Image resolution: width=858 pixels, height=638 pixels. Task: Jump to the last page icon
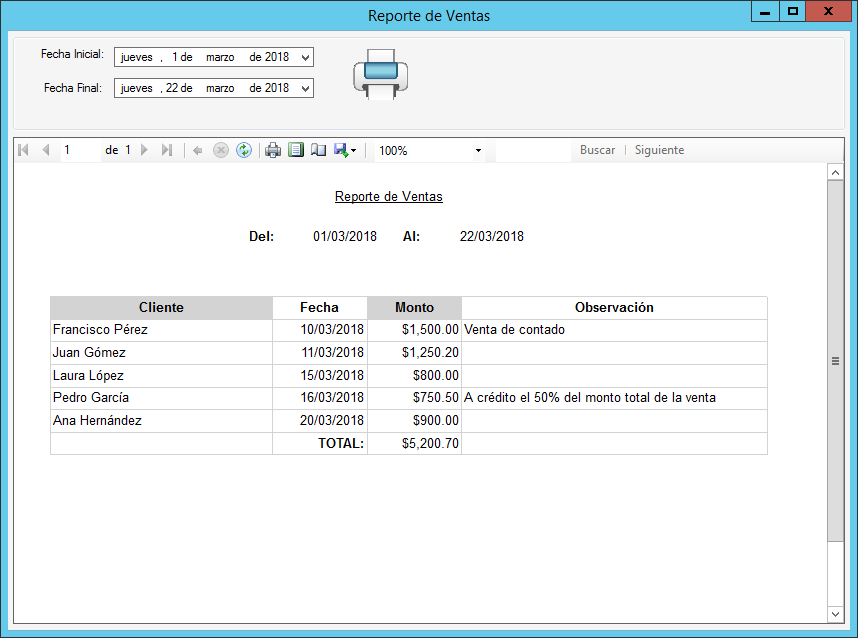pyautogui.click(x=168, y=149)
